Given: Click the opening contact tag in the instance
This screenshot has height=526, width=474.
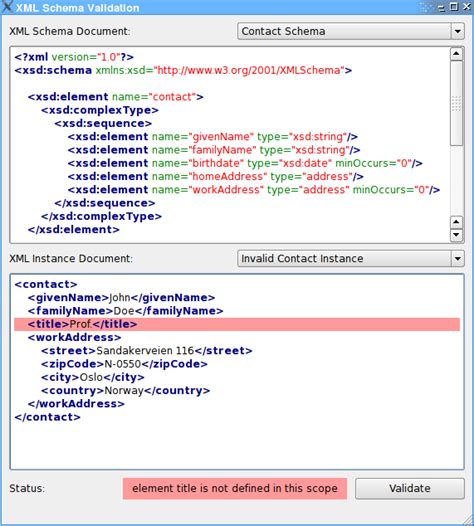Looking at the screenshot, I should pos(46,284).
